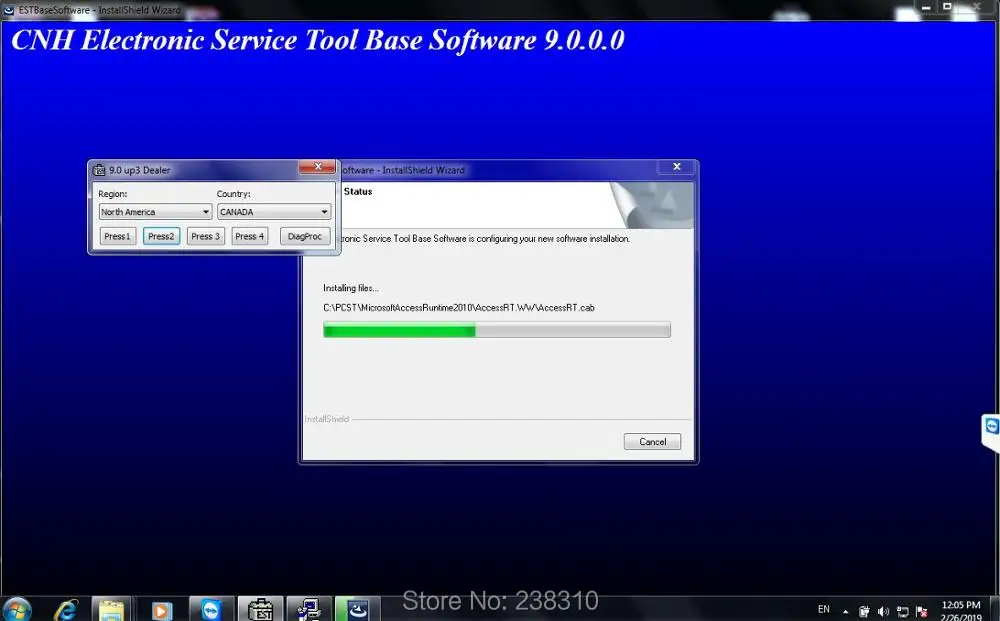
Task: Click the green installation progress bar
Action: pyautogui.click(x=497, y=330)
